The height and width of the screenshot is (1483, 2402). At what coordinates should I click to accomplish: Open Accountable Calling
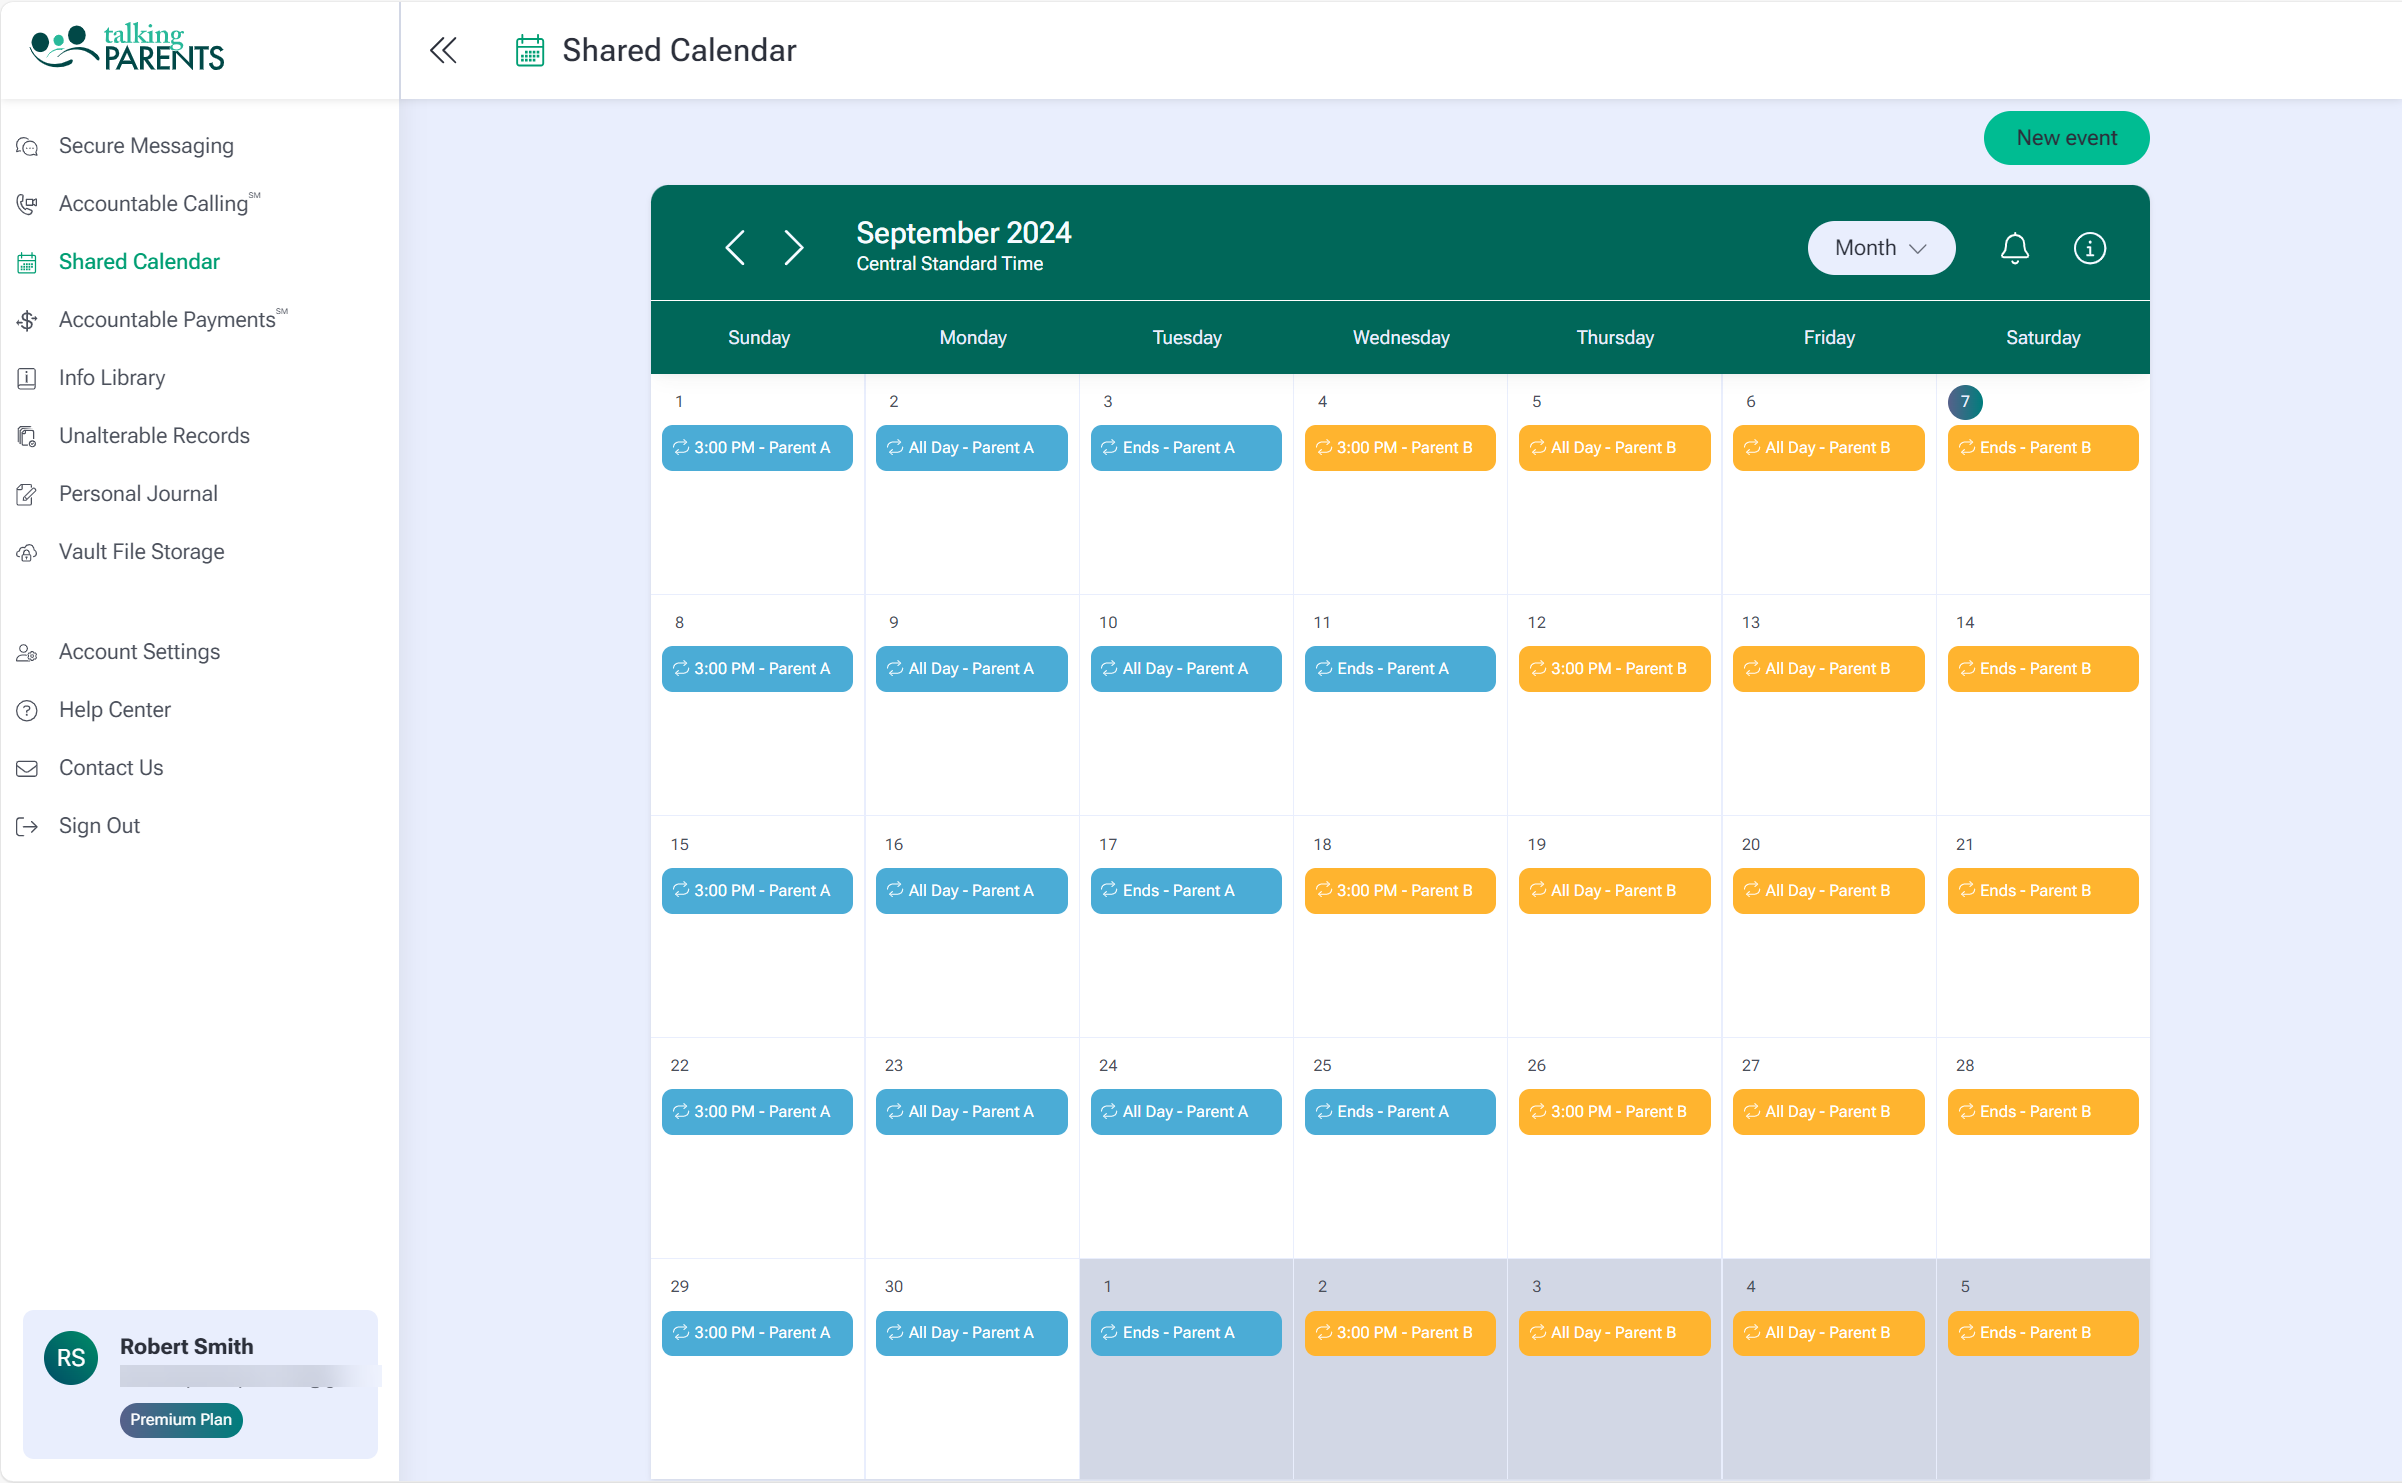pos(160,204)
